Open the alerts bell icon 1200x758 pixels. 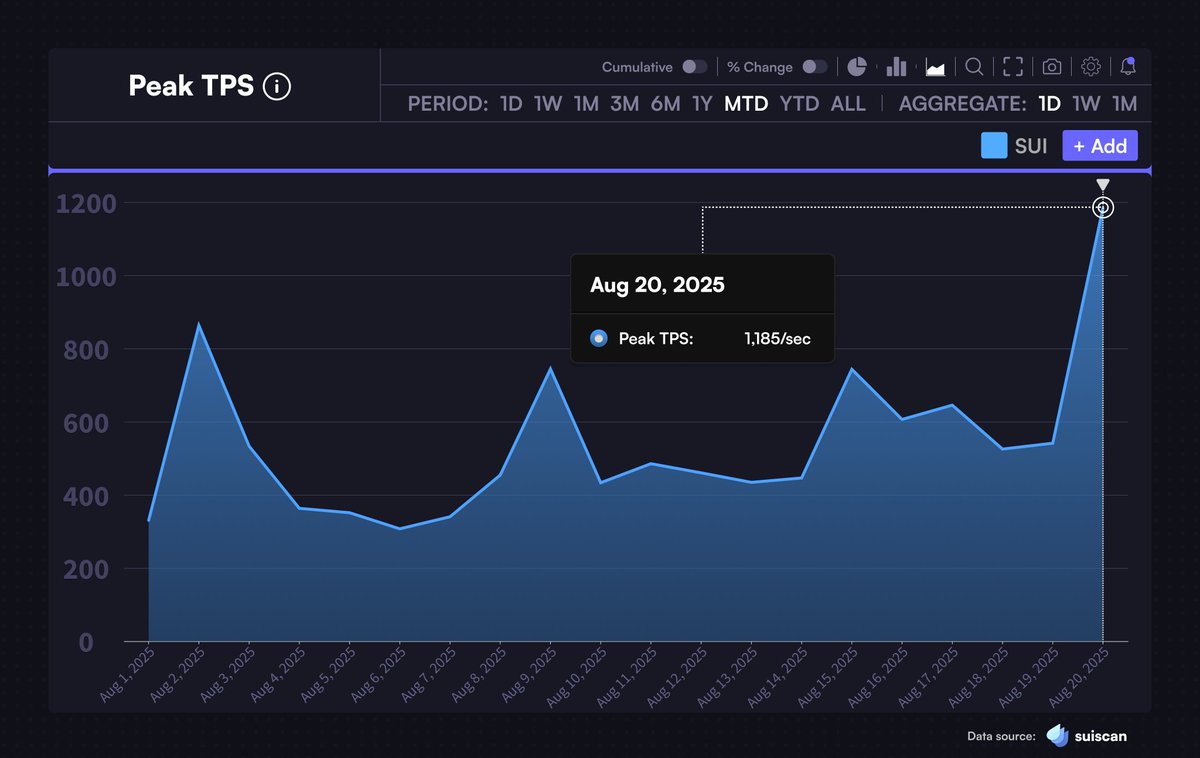point(1128,67)
